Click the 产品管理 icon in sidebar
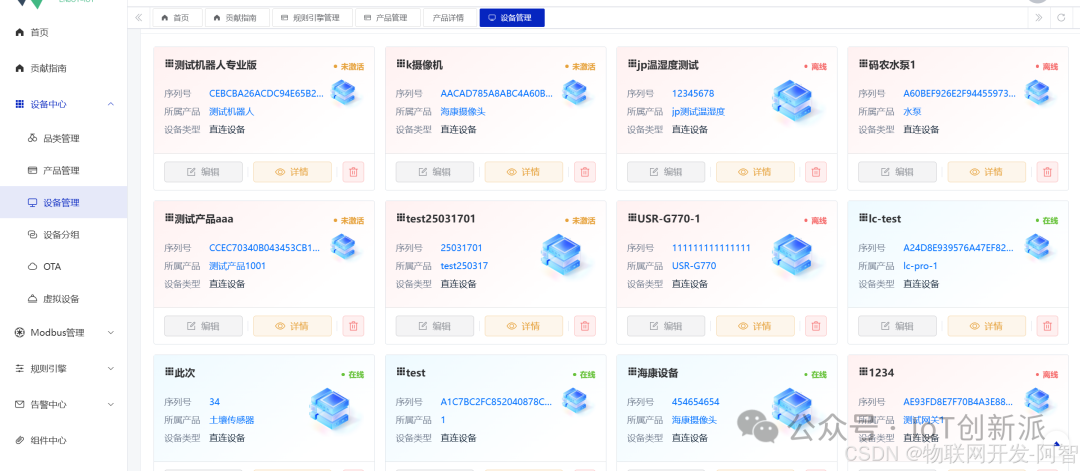The width and height of the screenshot is (1080, 471). (x=32, y=170)
